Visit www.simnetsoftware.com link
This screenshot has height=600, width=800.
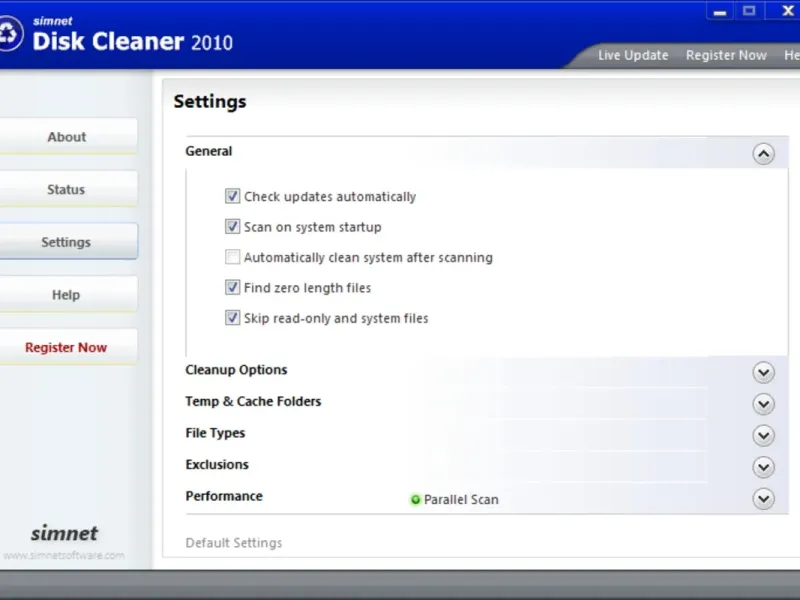point(63,555)
